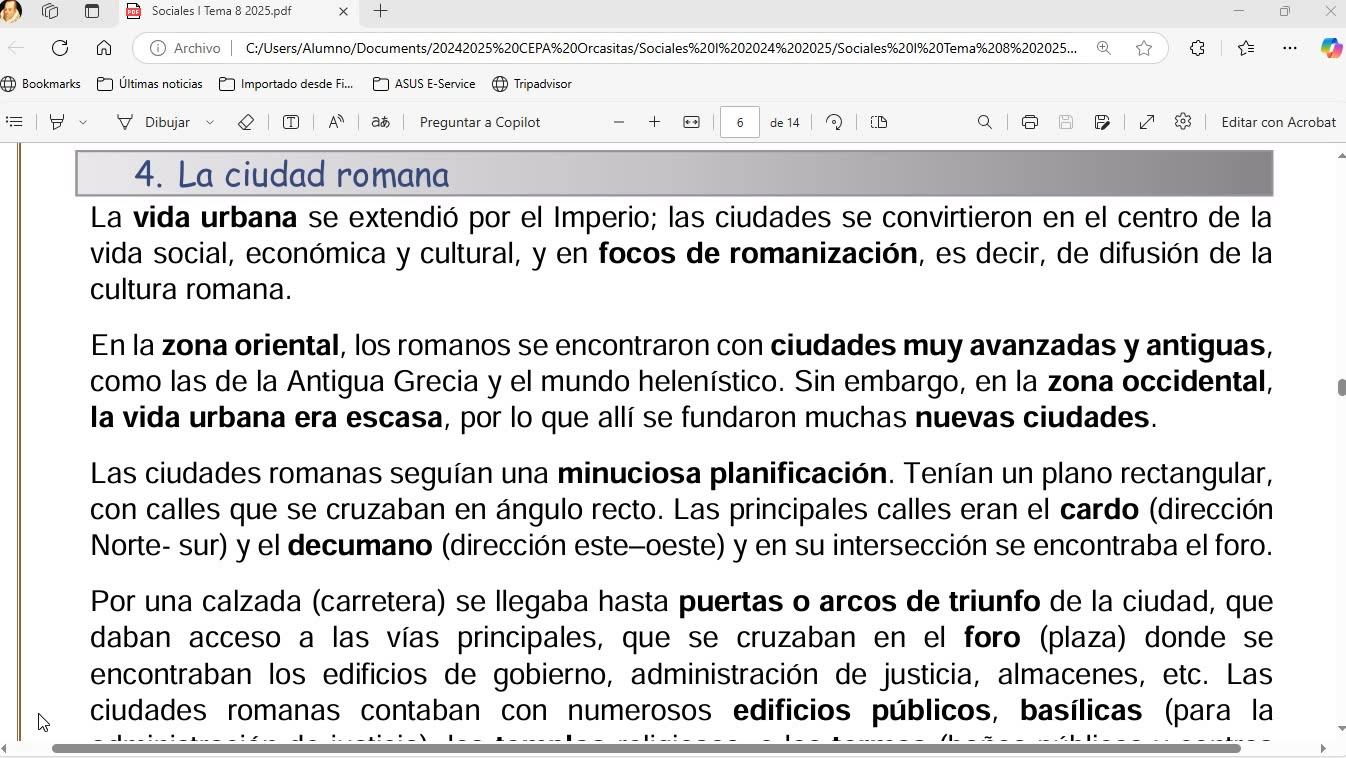Expand highlight color options dropdown

tap(83, 122)
